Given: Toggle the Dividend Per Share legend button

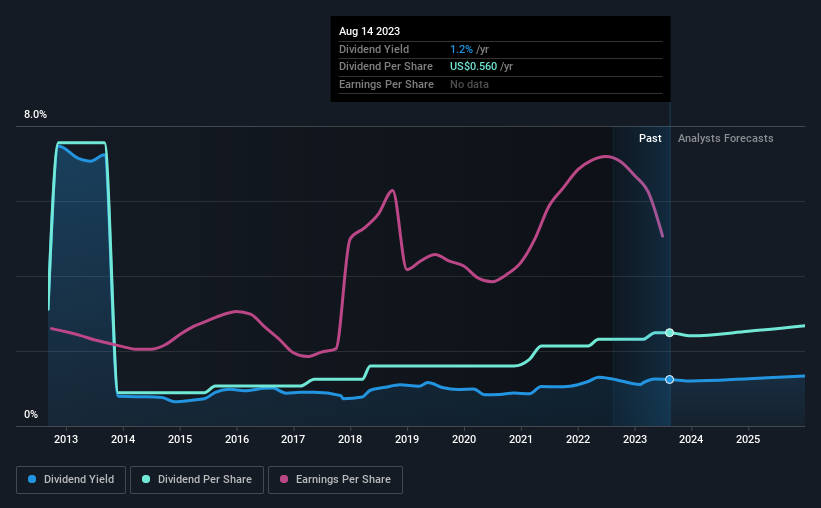Looking at the screenshot, I should click(x=197, y=480).
